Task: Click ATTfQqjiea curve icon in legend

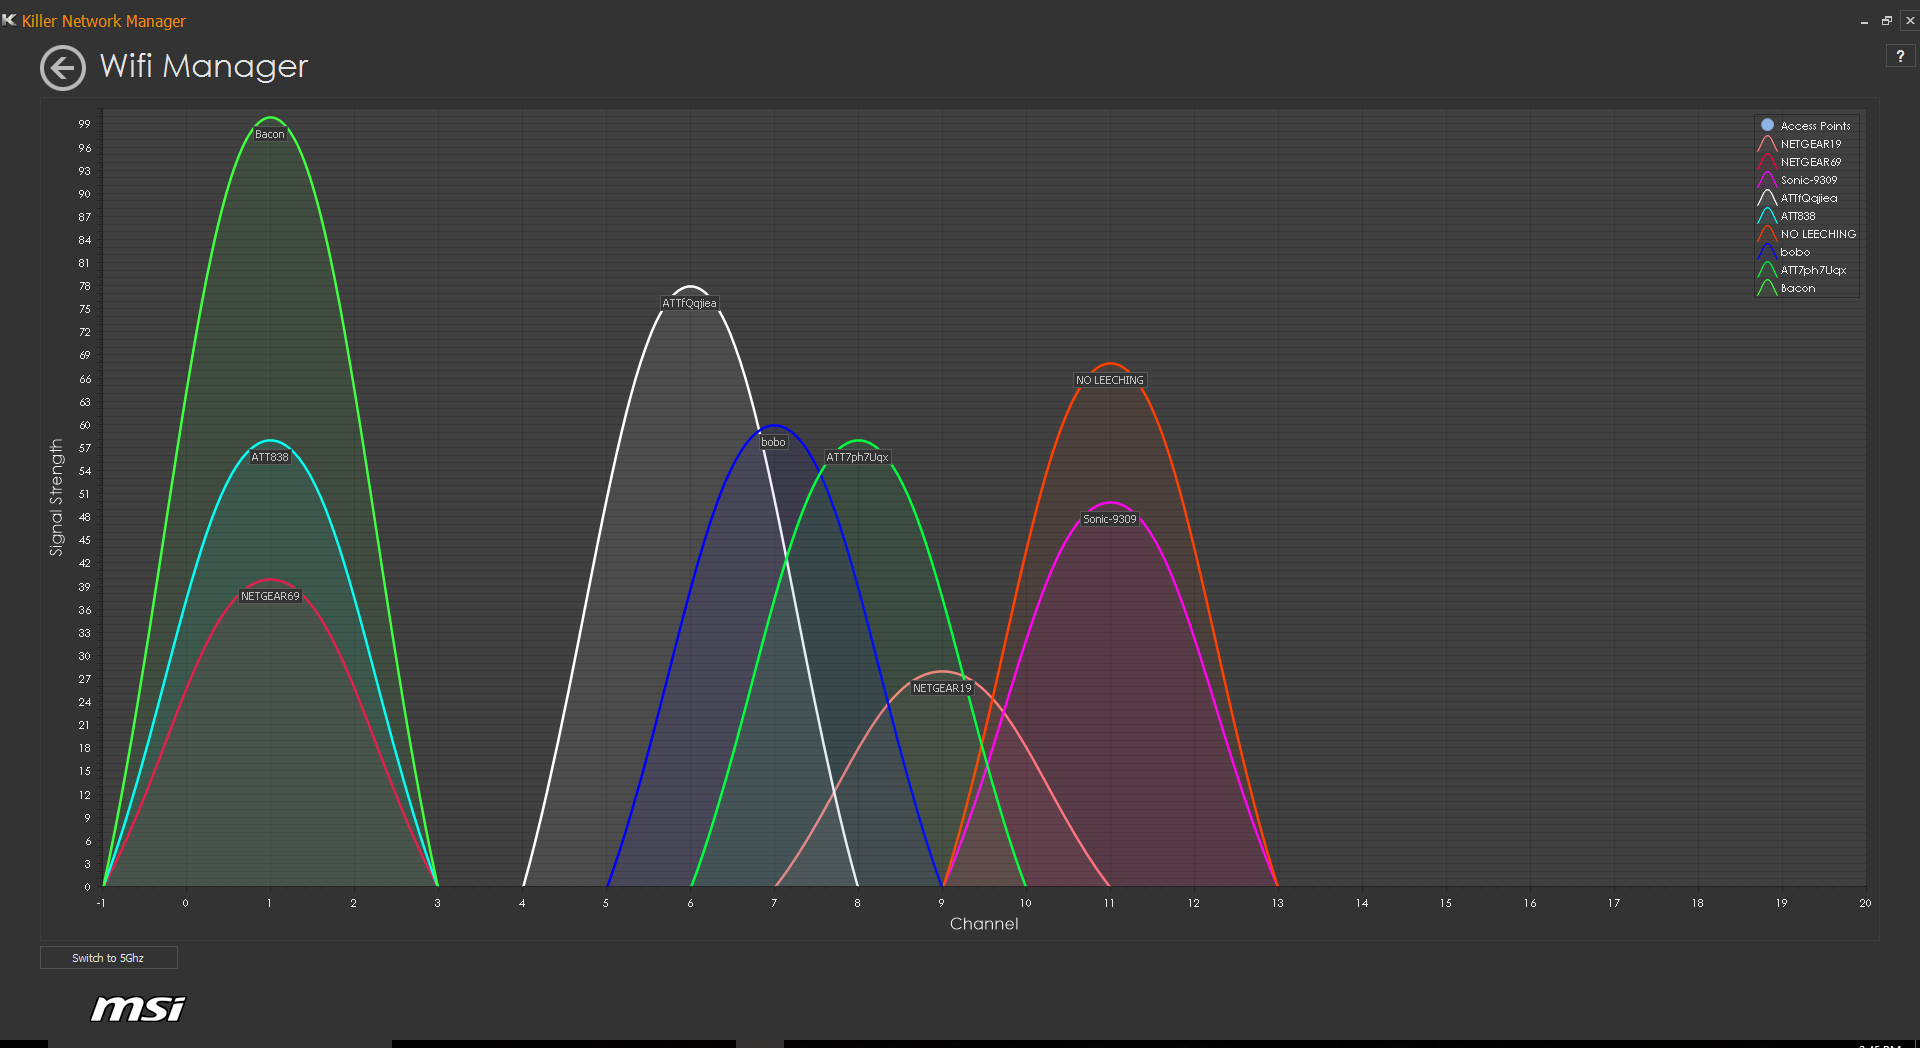Action: click(x=1767, y=198)
